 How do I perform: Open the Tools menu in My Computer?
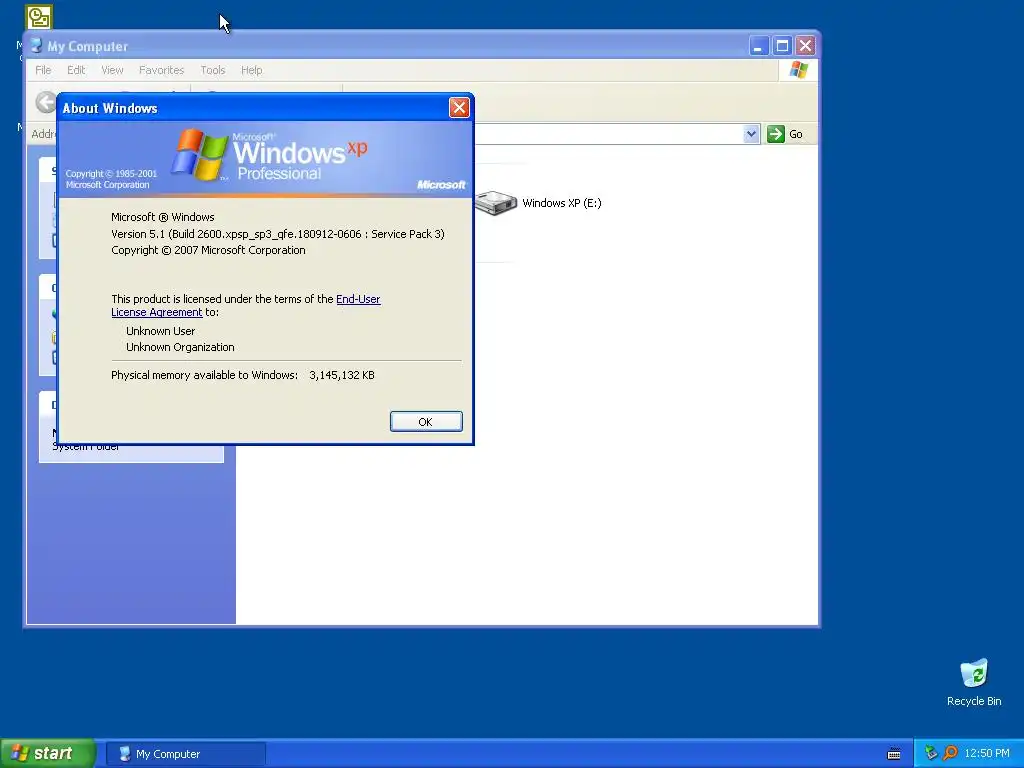click(212, 70)
